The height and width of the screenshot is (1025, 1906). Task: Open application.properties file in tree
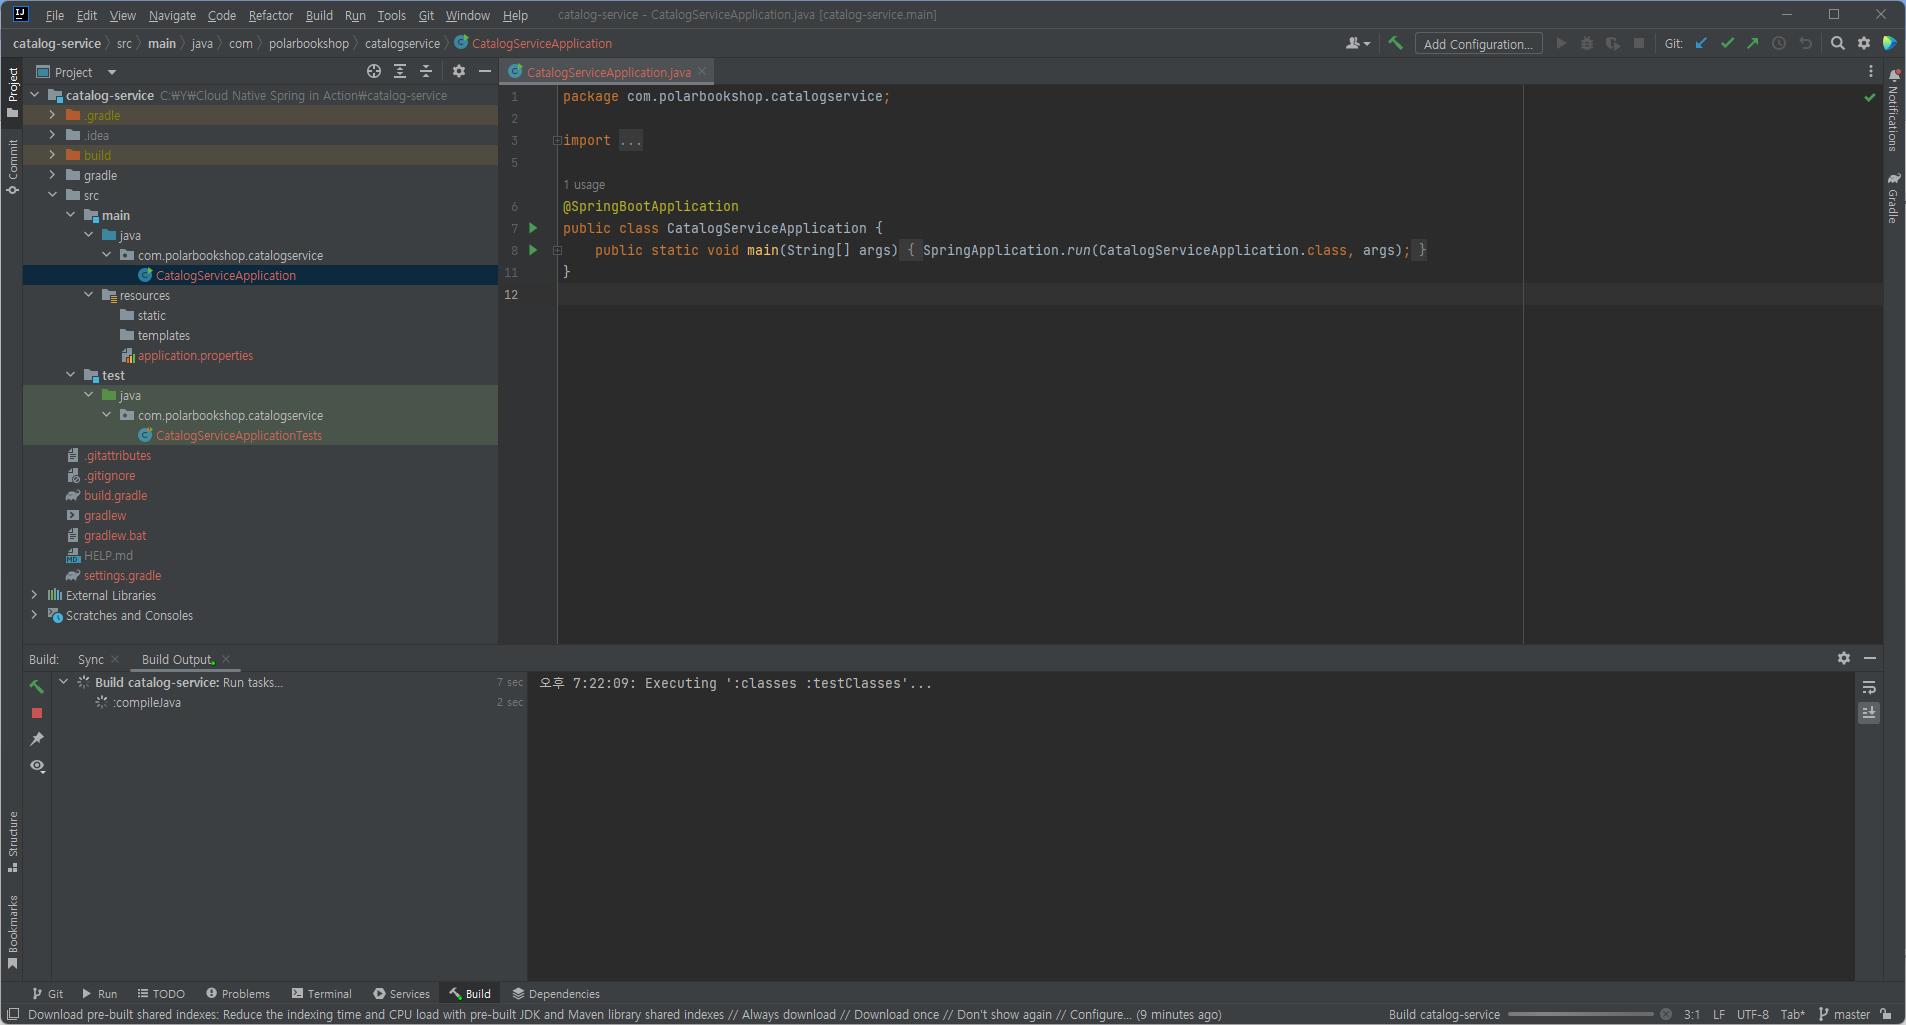point(195,355)
